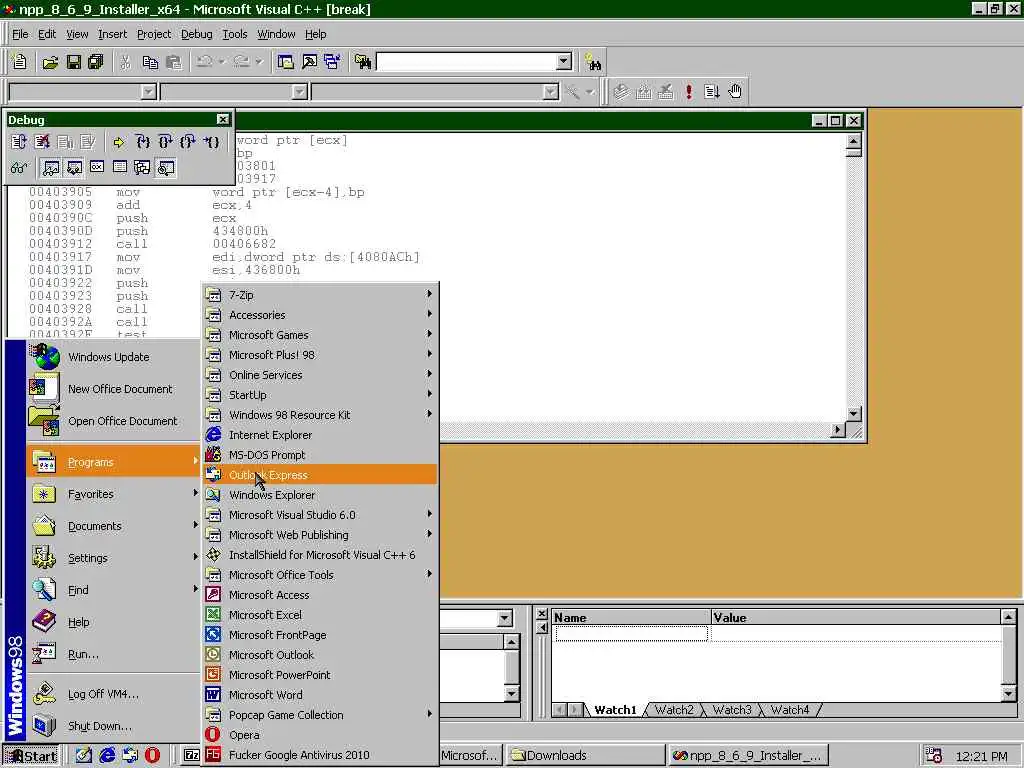Click the Find text input field

tap(467, 62)
